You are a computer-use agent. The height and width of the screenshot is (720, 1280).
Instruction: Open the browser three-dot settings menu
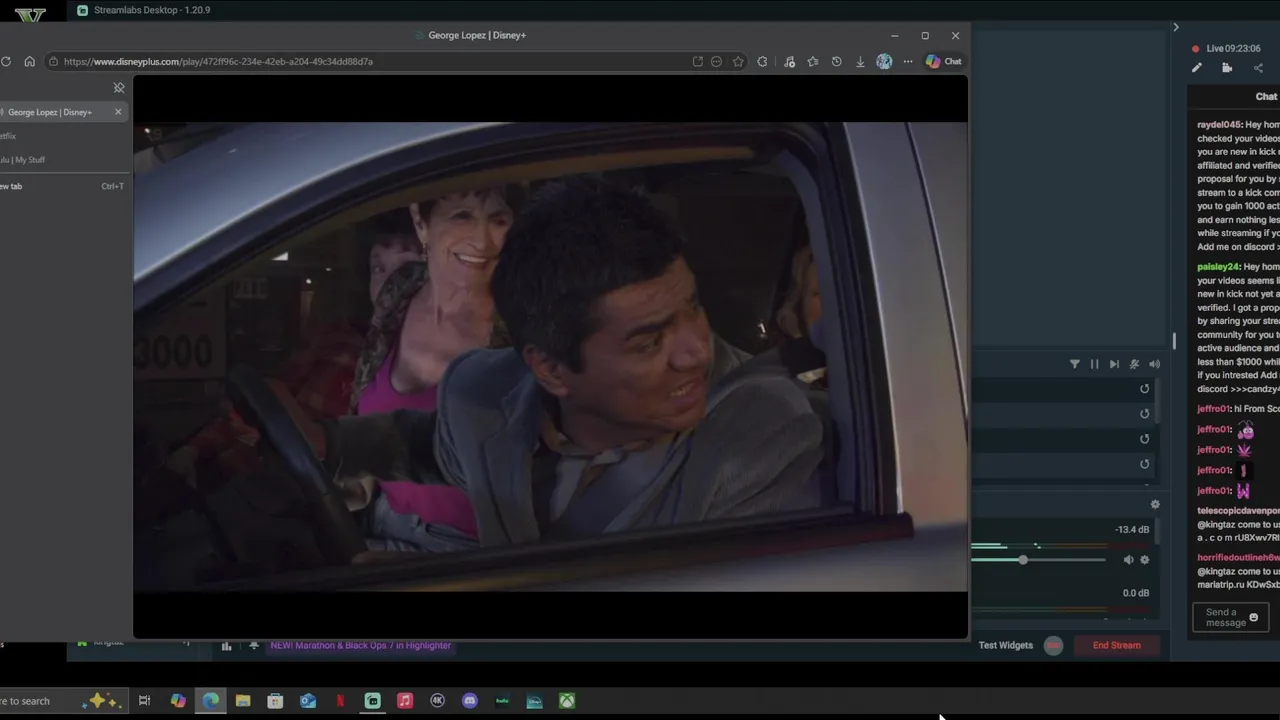point(908,61)
